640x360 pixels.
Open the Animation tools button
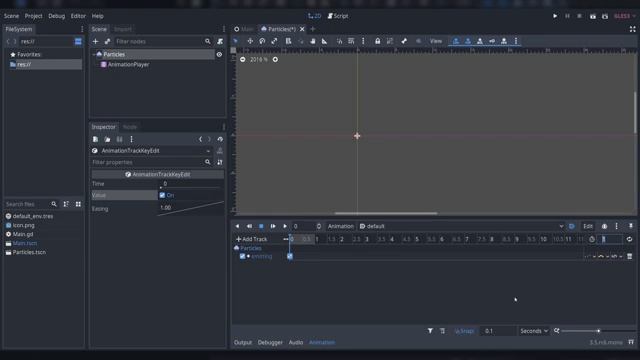coord(341,226)
